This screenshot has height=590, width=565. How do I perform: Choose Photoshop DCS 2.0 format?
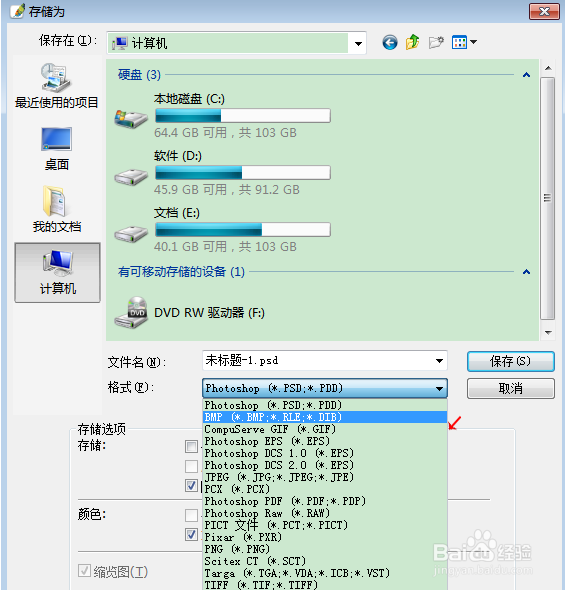click(x=325, y=465)
